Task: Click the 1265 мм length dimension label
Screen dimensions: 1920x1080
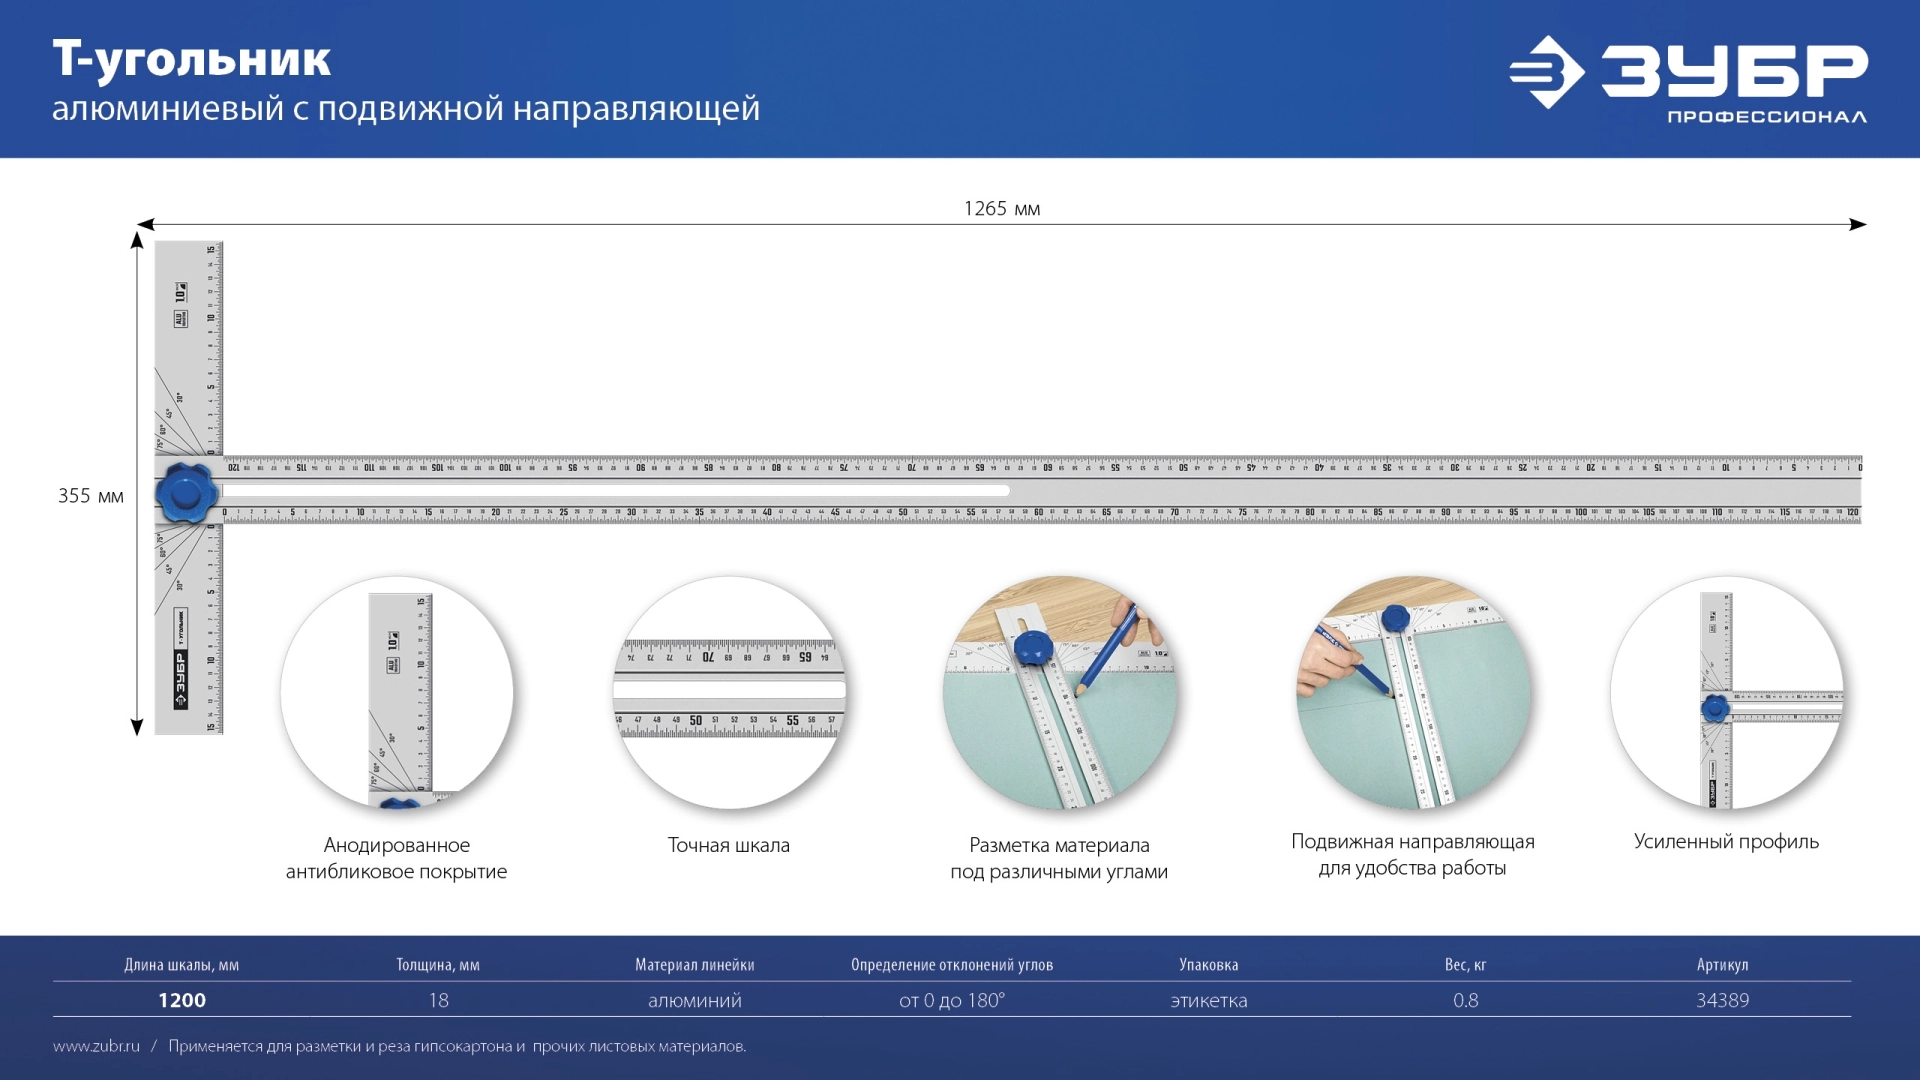Action: click(x=1001, y=208)
